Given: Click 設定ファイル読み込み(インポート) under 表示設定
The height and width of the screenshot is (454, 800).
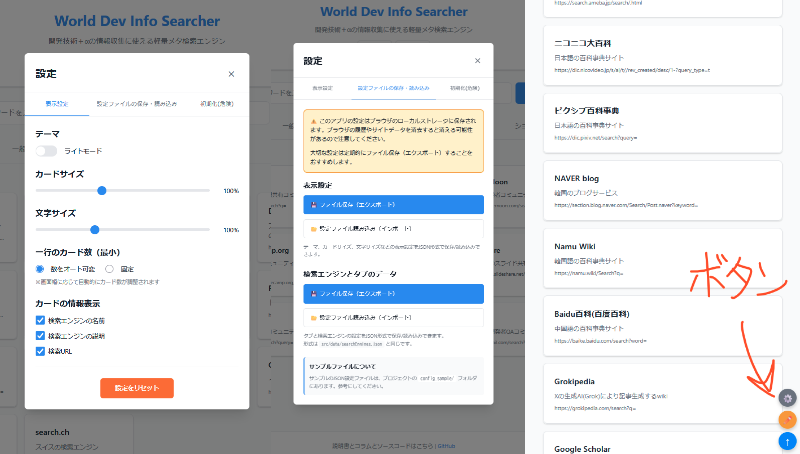Looking at the screenshot, I should pos(393,229).
